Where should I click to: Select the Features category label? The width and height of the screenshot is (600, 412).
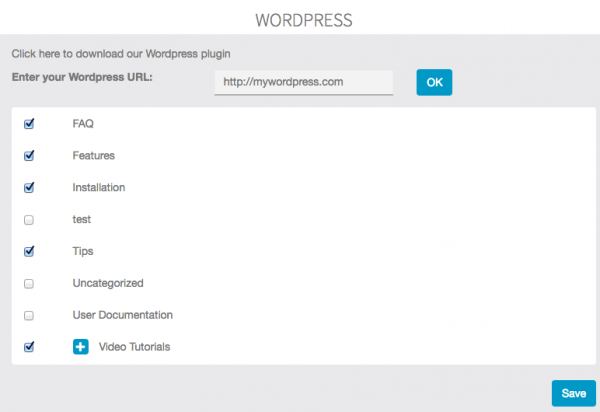pyautogui.click(x=93, y=156)
